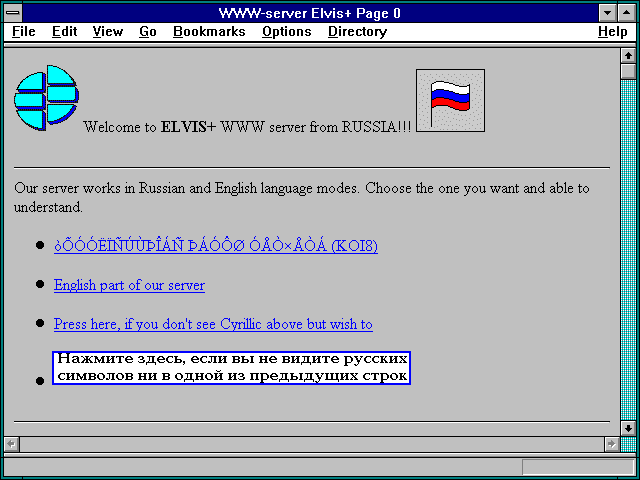Follow the 'English part of our server' link

(x=129, y=285)
